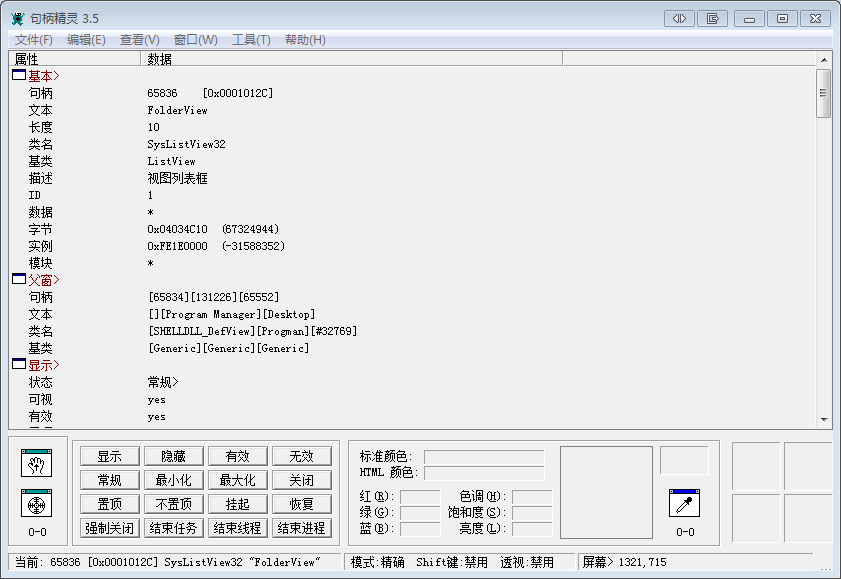Open the 窗口(W) menu
The height and width of the screenshot is (579, 841).
pos(196,40)
